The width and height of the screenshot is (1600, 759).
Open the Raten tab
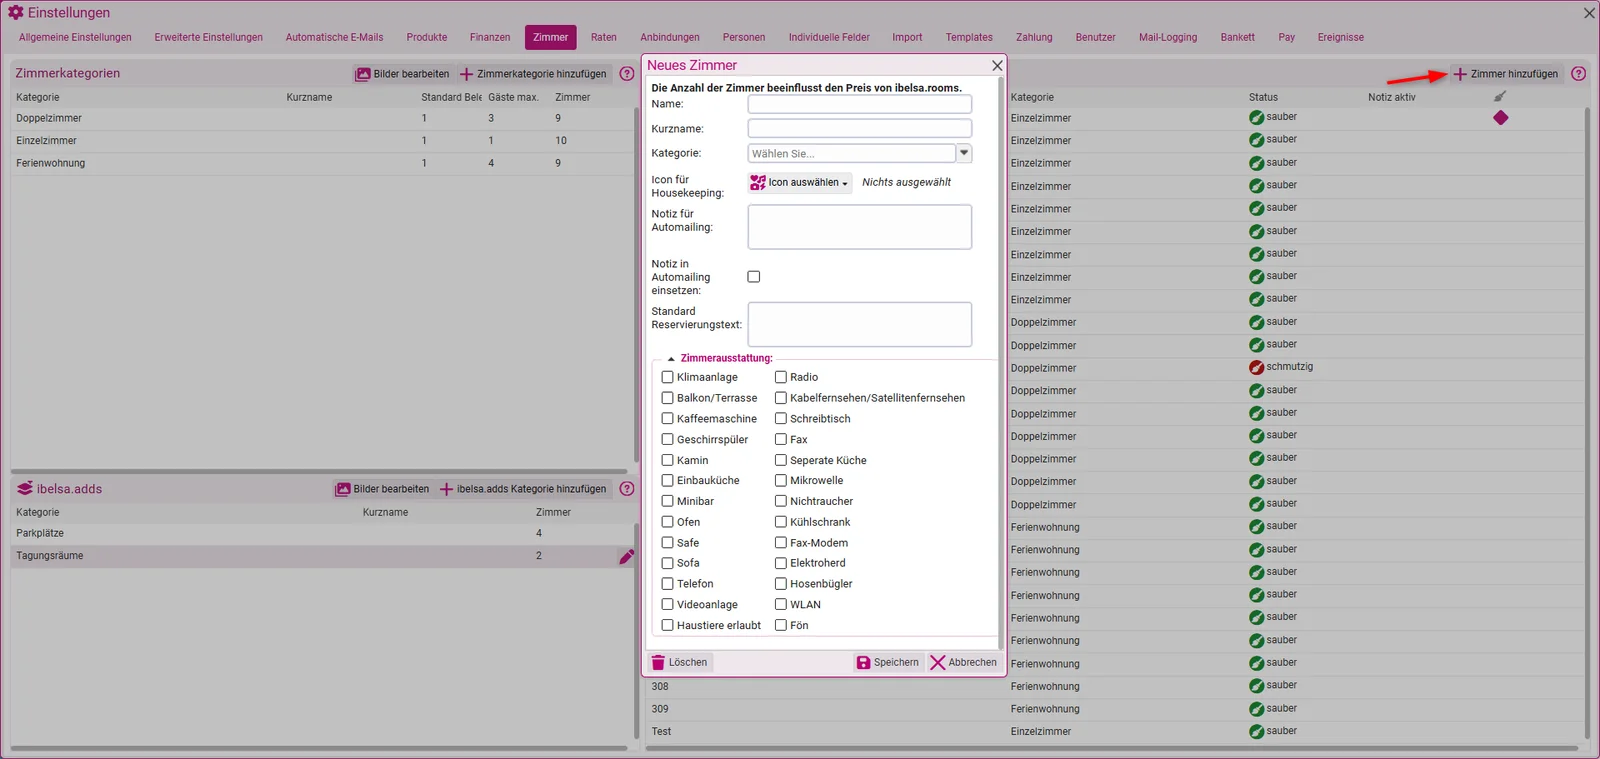pyautogui.click(x=604, y=38)
